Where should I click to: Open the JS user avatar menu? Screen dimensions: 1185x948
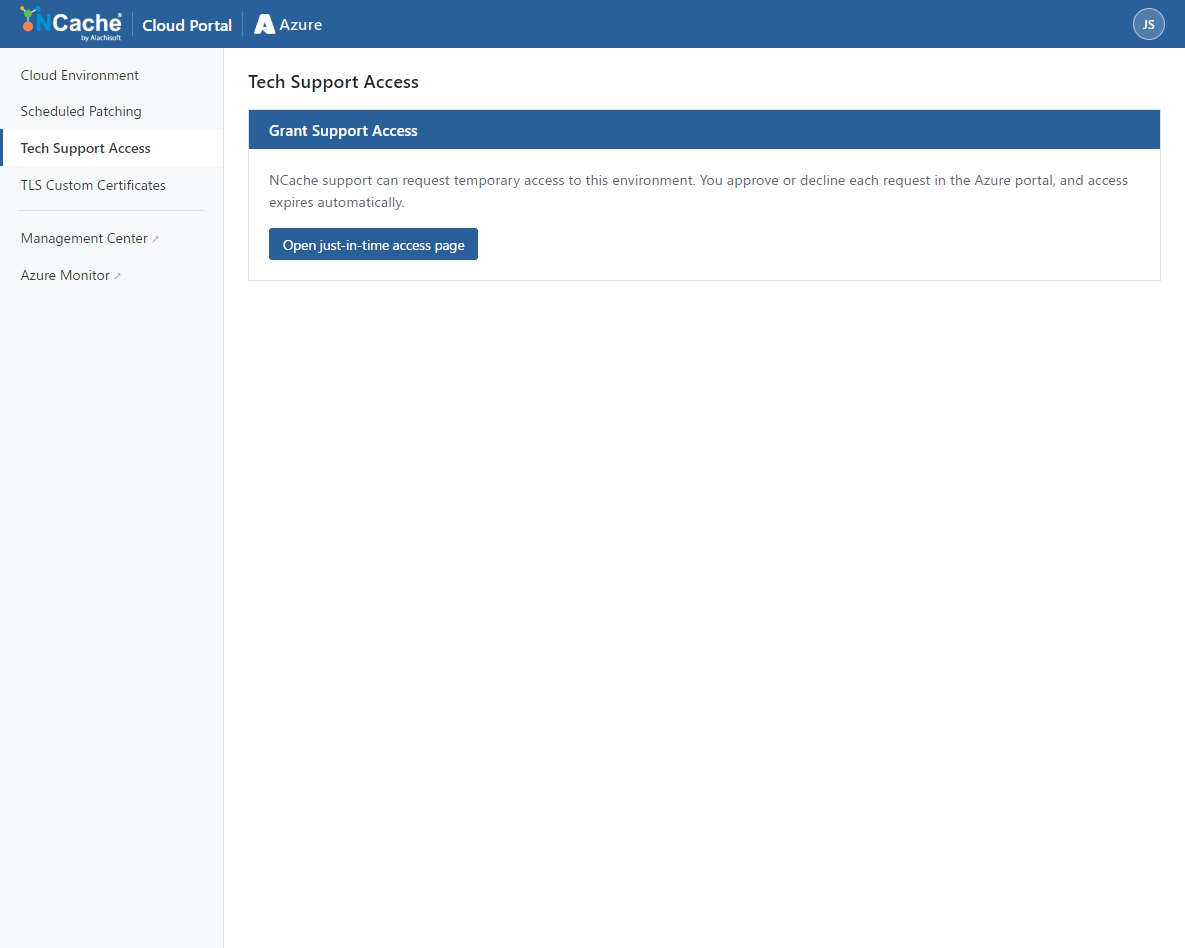pos(1148,24)
